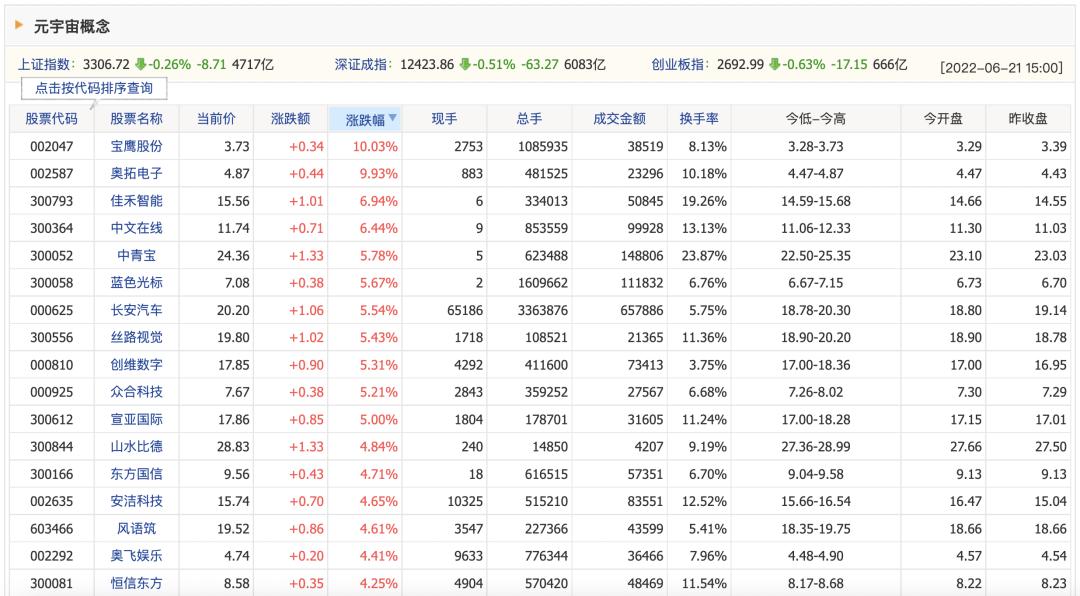Click price range 27.36-28.99
This screenshot has height=596, width=1080.
[816, 446]
